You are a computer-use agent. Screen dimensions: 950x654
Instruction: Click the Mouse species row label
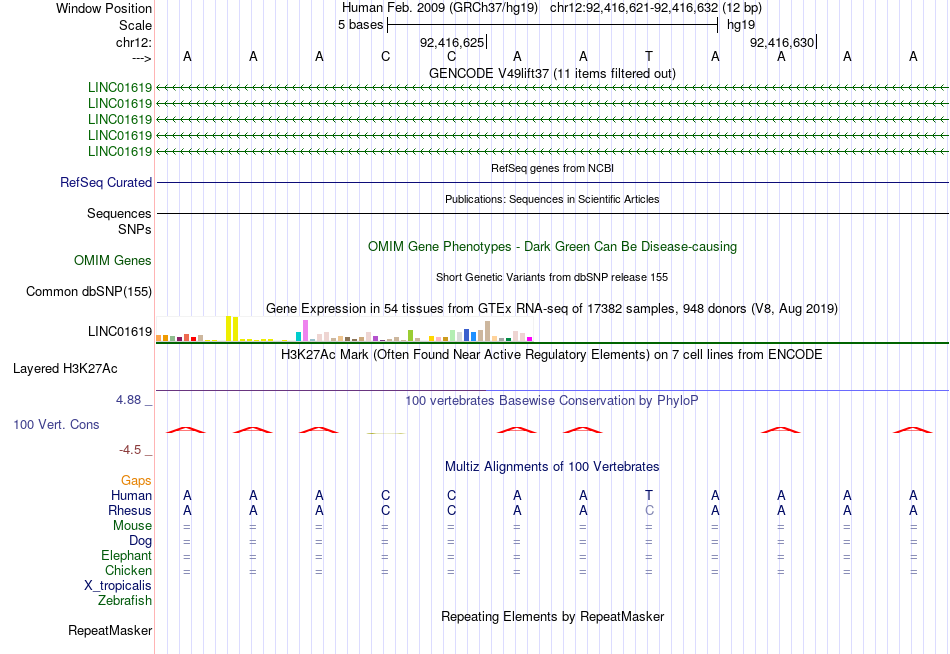coord(132,526)
